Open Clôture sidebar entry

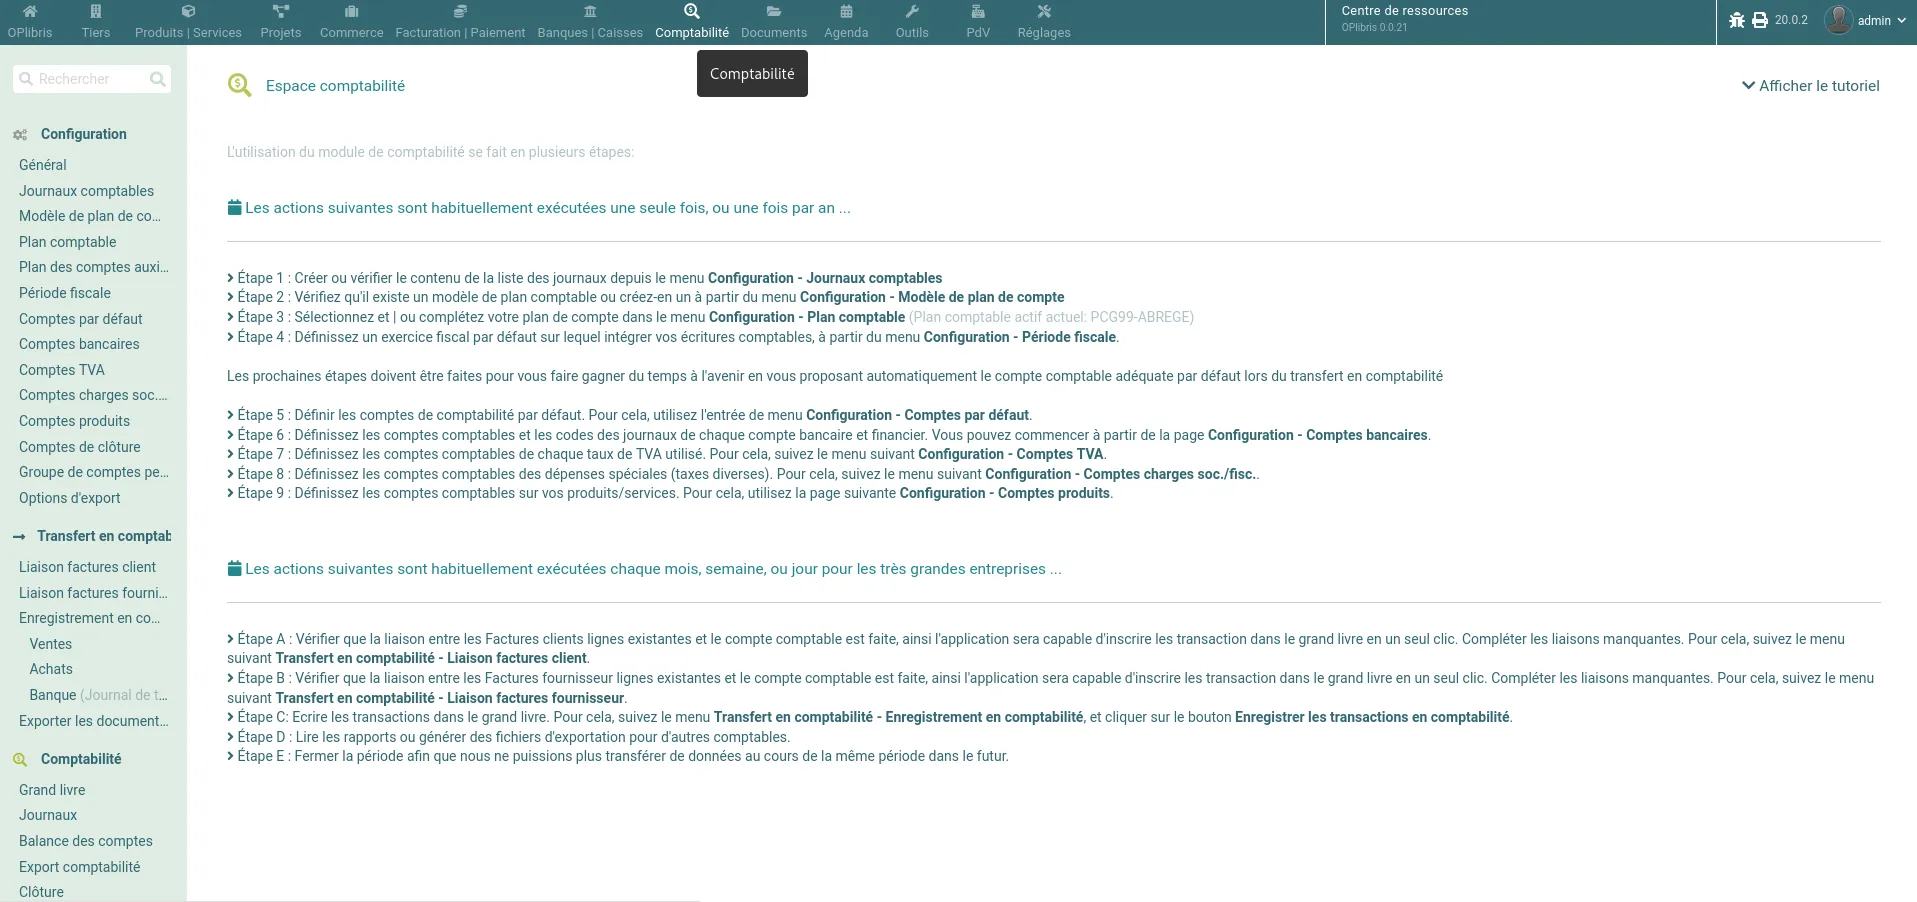(41, 892)
